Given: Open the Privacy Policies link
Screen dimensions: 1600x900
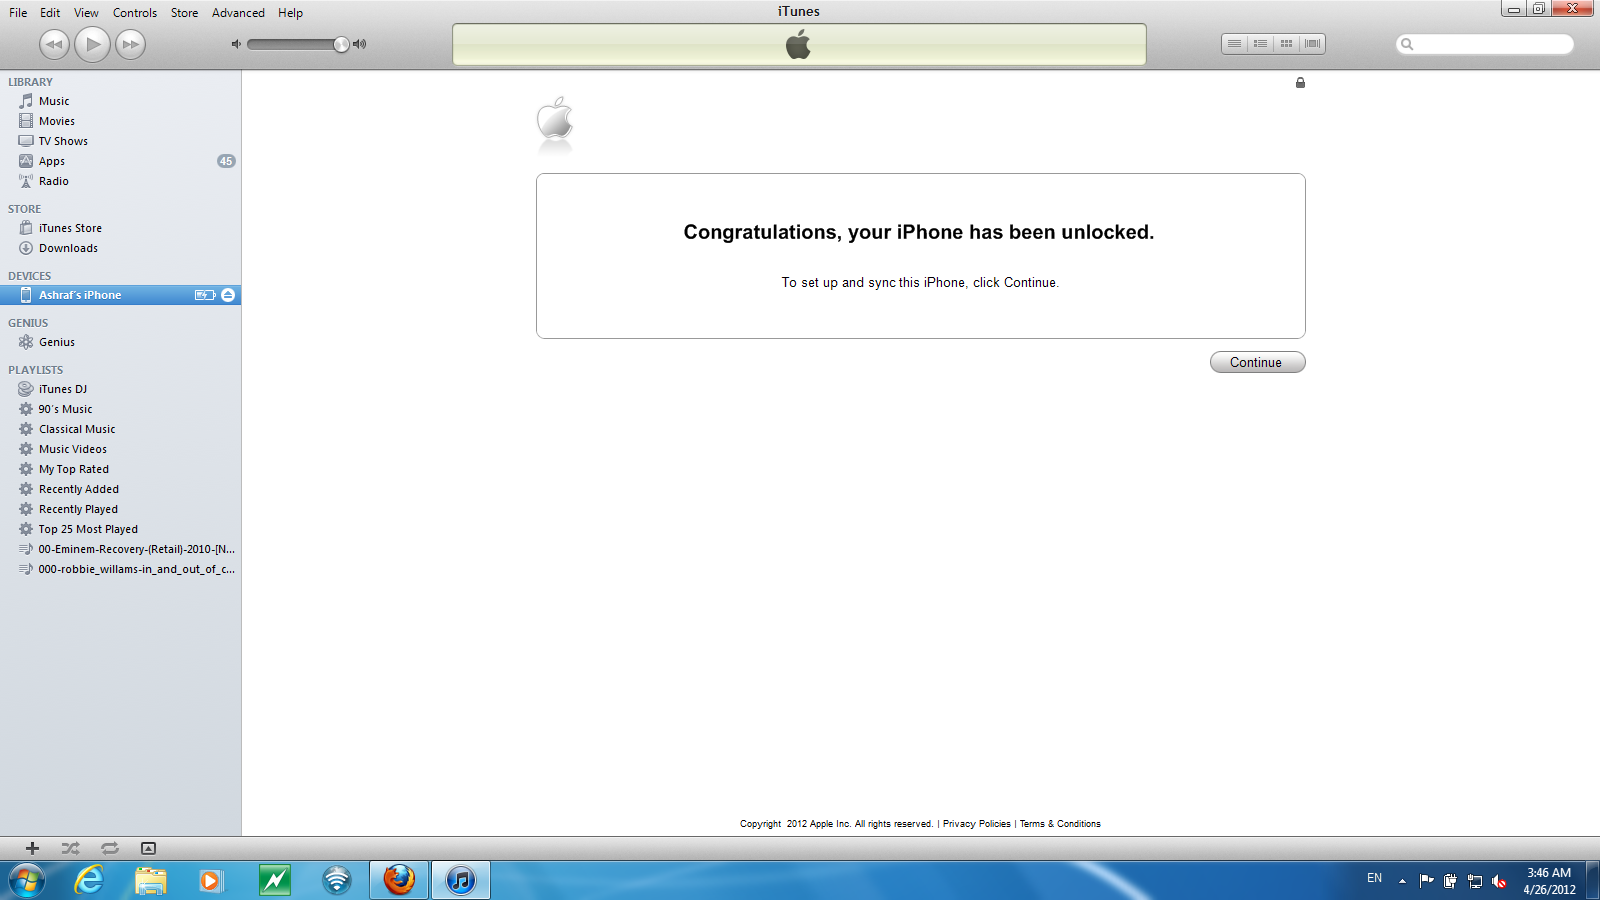Looking at the screenshot, I should pos(976,824).
